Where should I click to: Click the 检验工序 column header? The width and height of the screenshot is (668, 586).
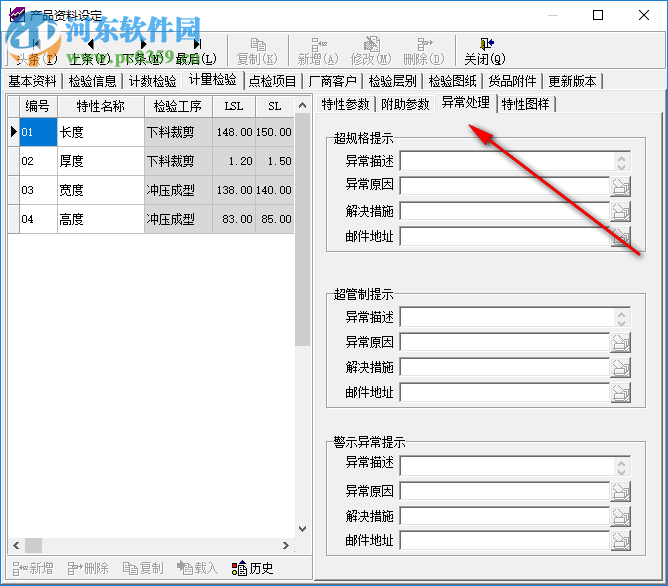click(x=178, y=106)
